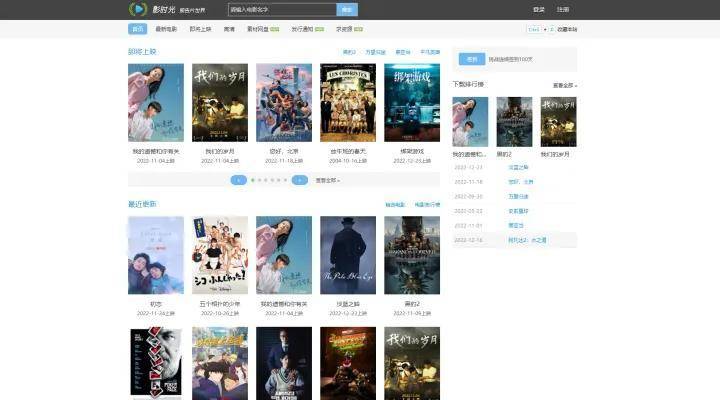Open the 绑架游戏 movie poster
This screenshot has width=720, height=400.
click(412, 102)
